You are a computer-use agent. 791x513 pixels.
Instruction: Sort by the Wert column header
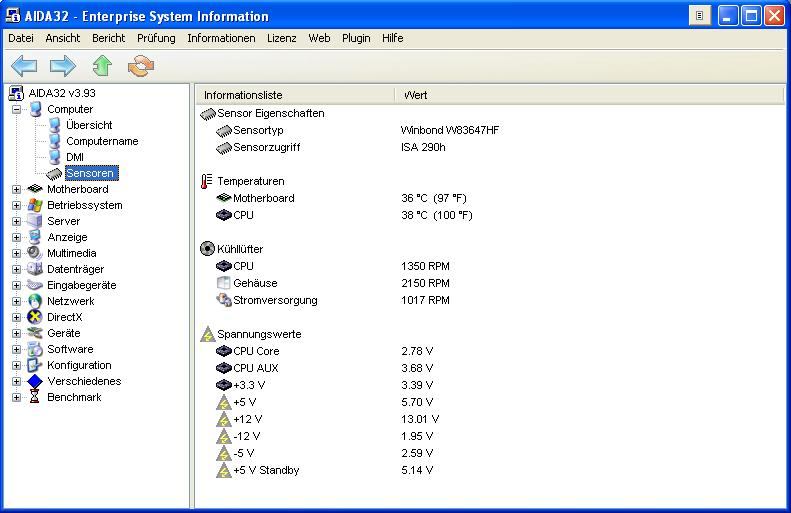click(589, 95)
